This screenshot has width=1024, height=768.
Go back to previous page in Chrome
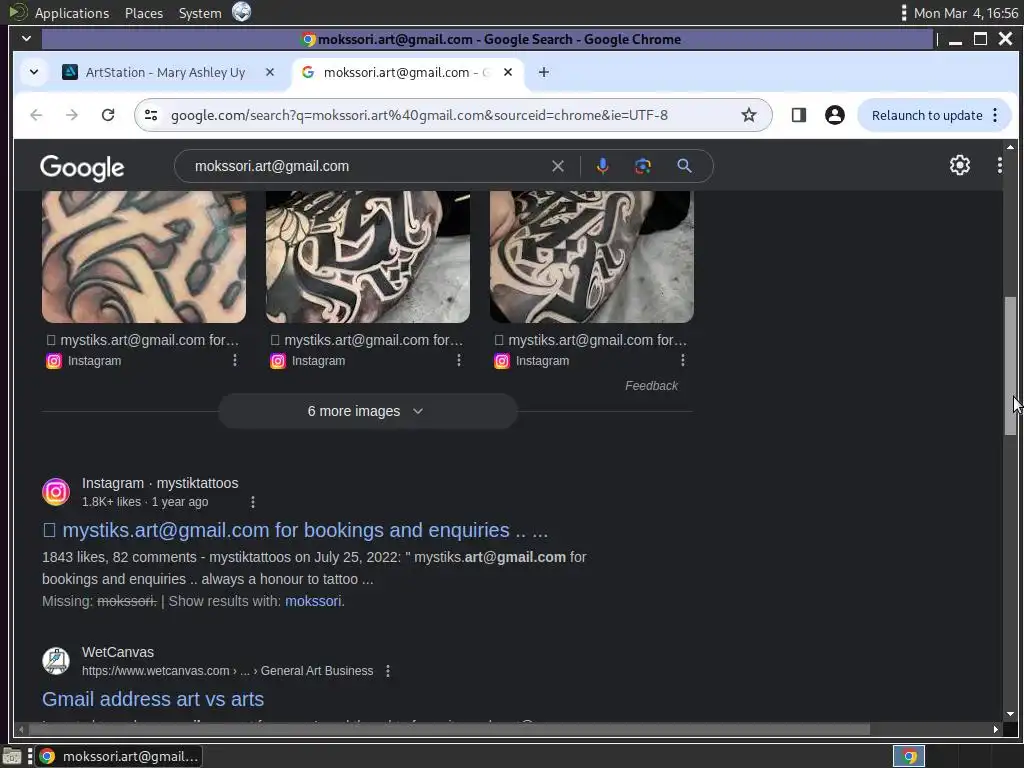36,115
